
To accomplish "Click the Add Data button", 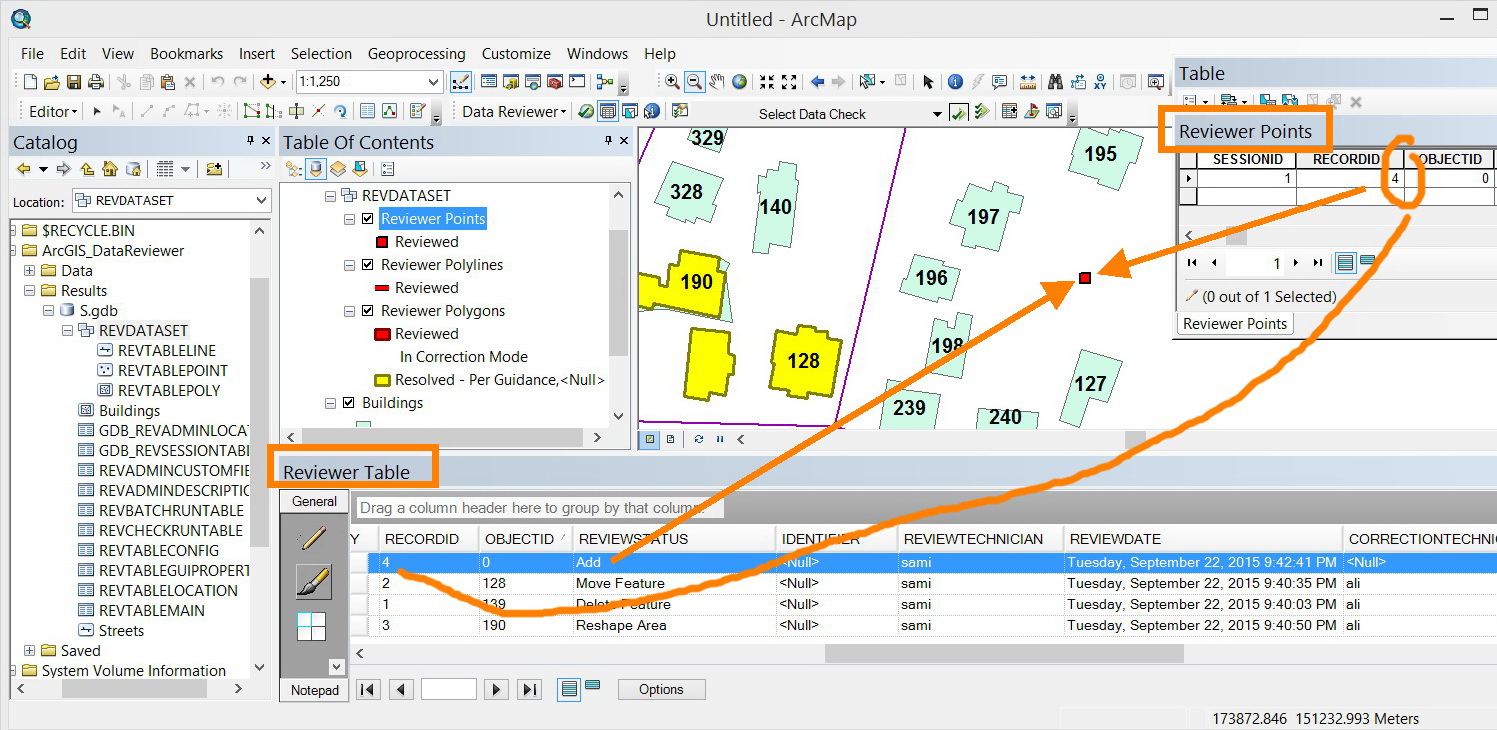I will (268, 82).
